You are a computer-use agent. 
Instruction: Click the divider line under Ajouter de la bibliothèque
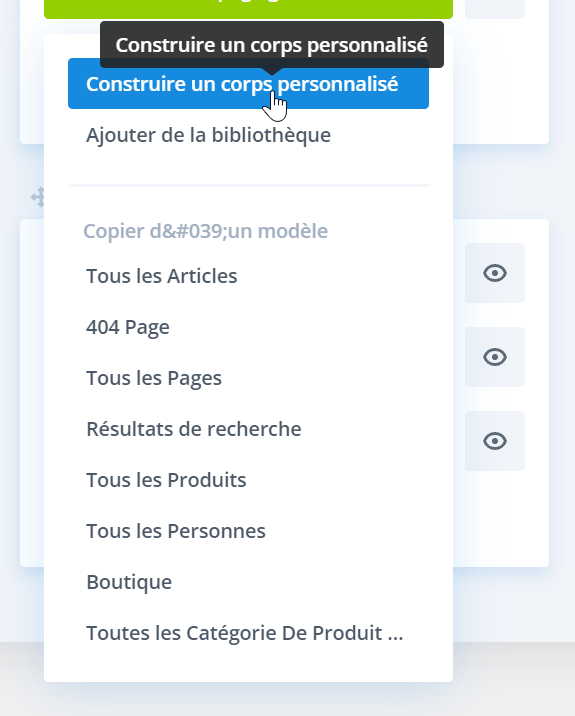[x=248, y=185]
